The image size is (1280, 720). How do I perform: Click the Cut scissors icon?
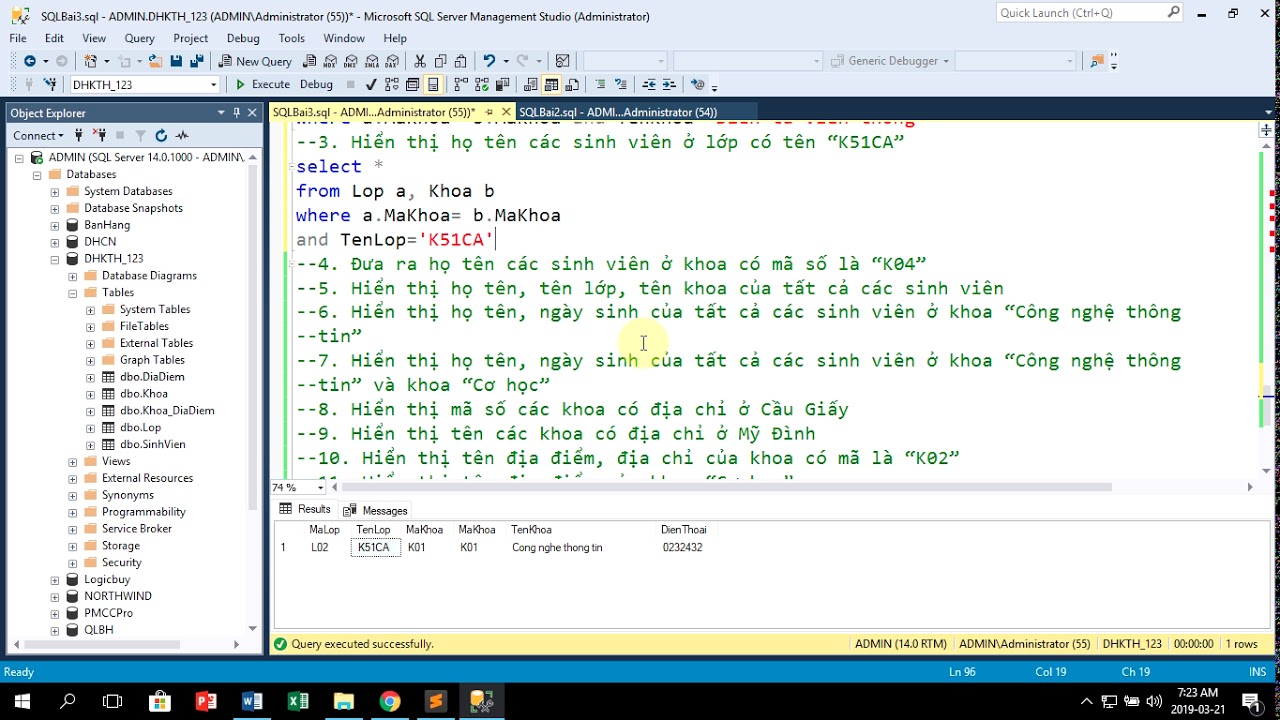420,61
